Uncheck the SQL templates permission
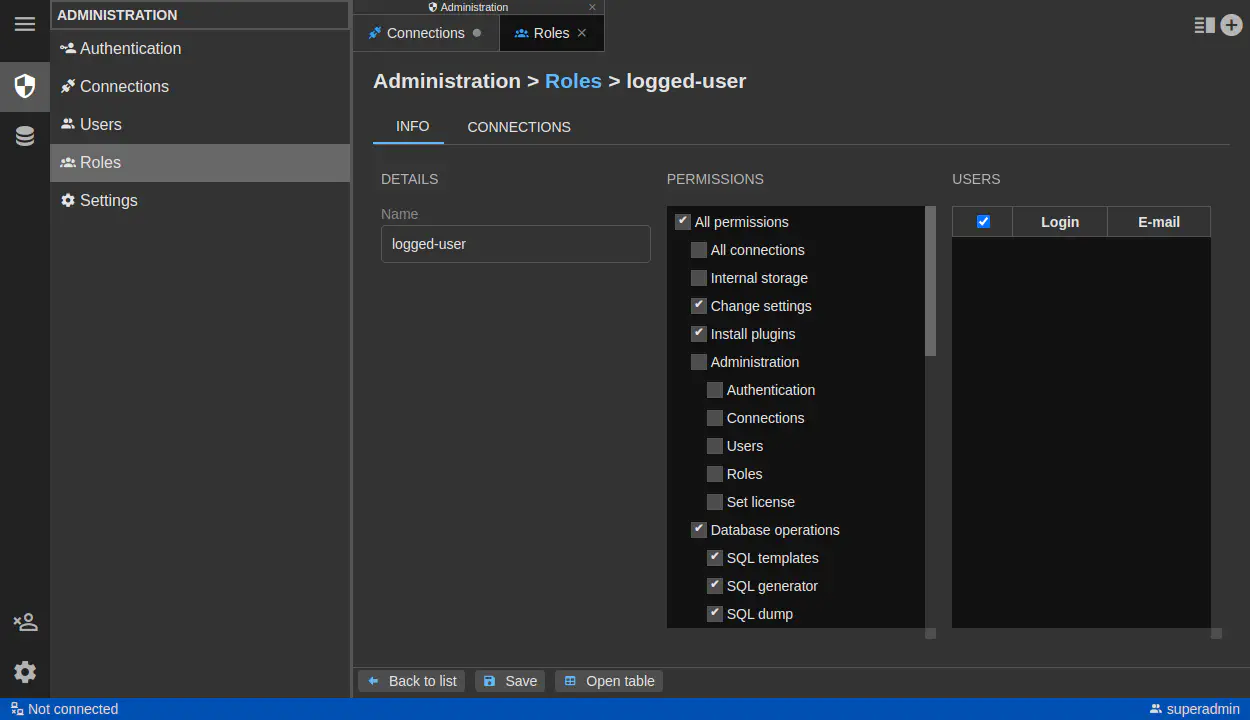Image resolution: width=1250 pixels, height=720 pixels. pos(715,558)
